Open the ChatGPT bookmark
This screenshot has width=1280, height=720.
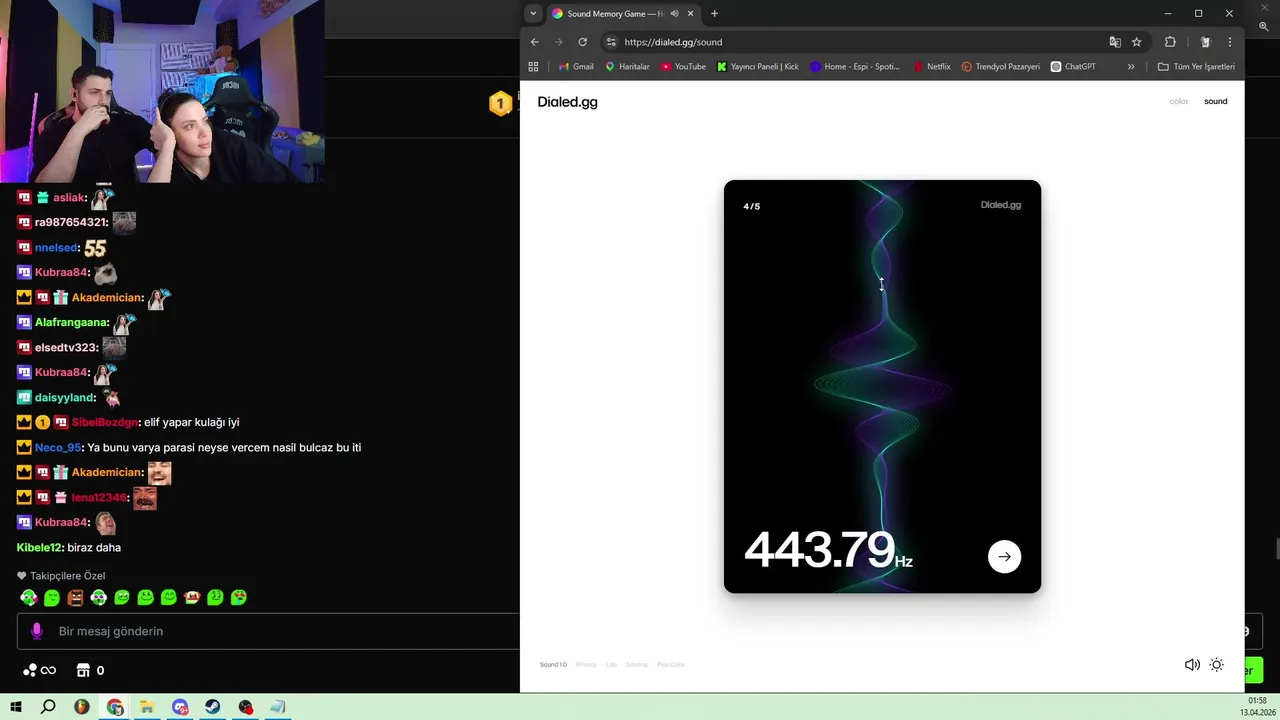1073,67
